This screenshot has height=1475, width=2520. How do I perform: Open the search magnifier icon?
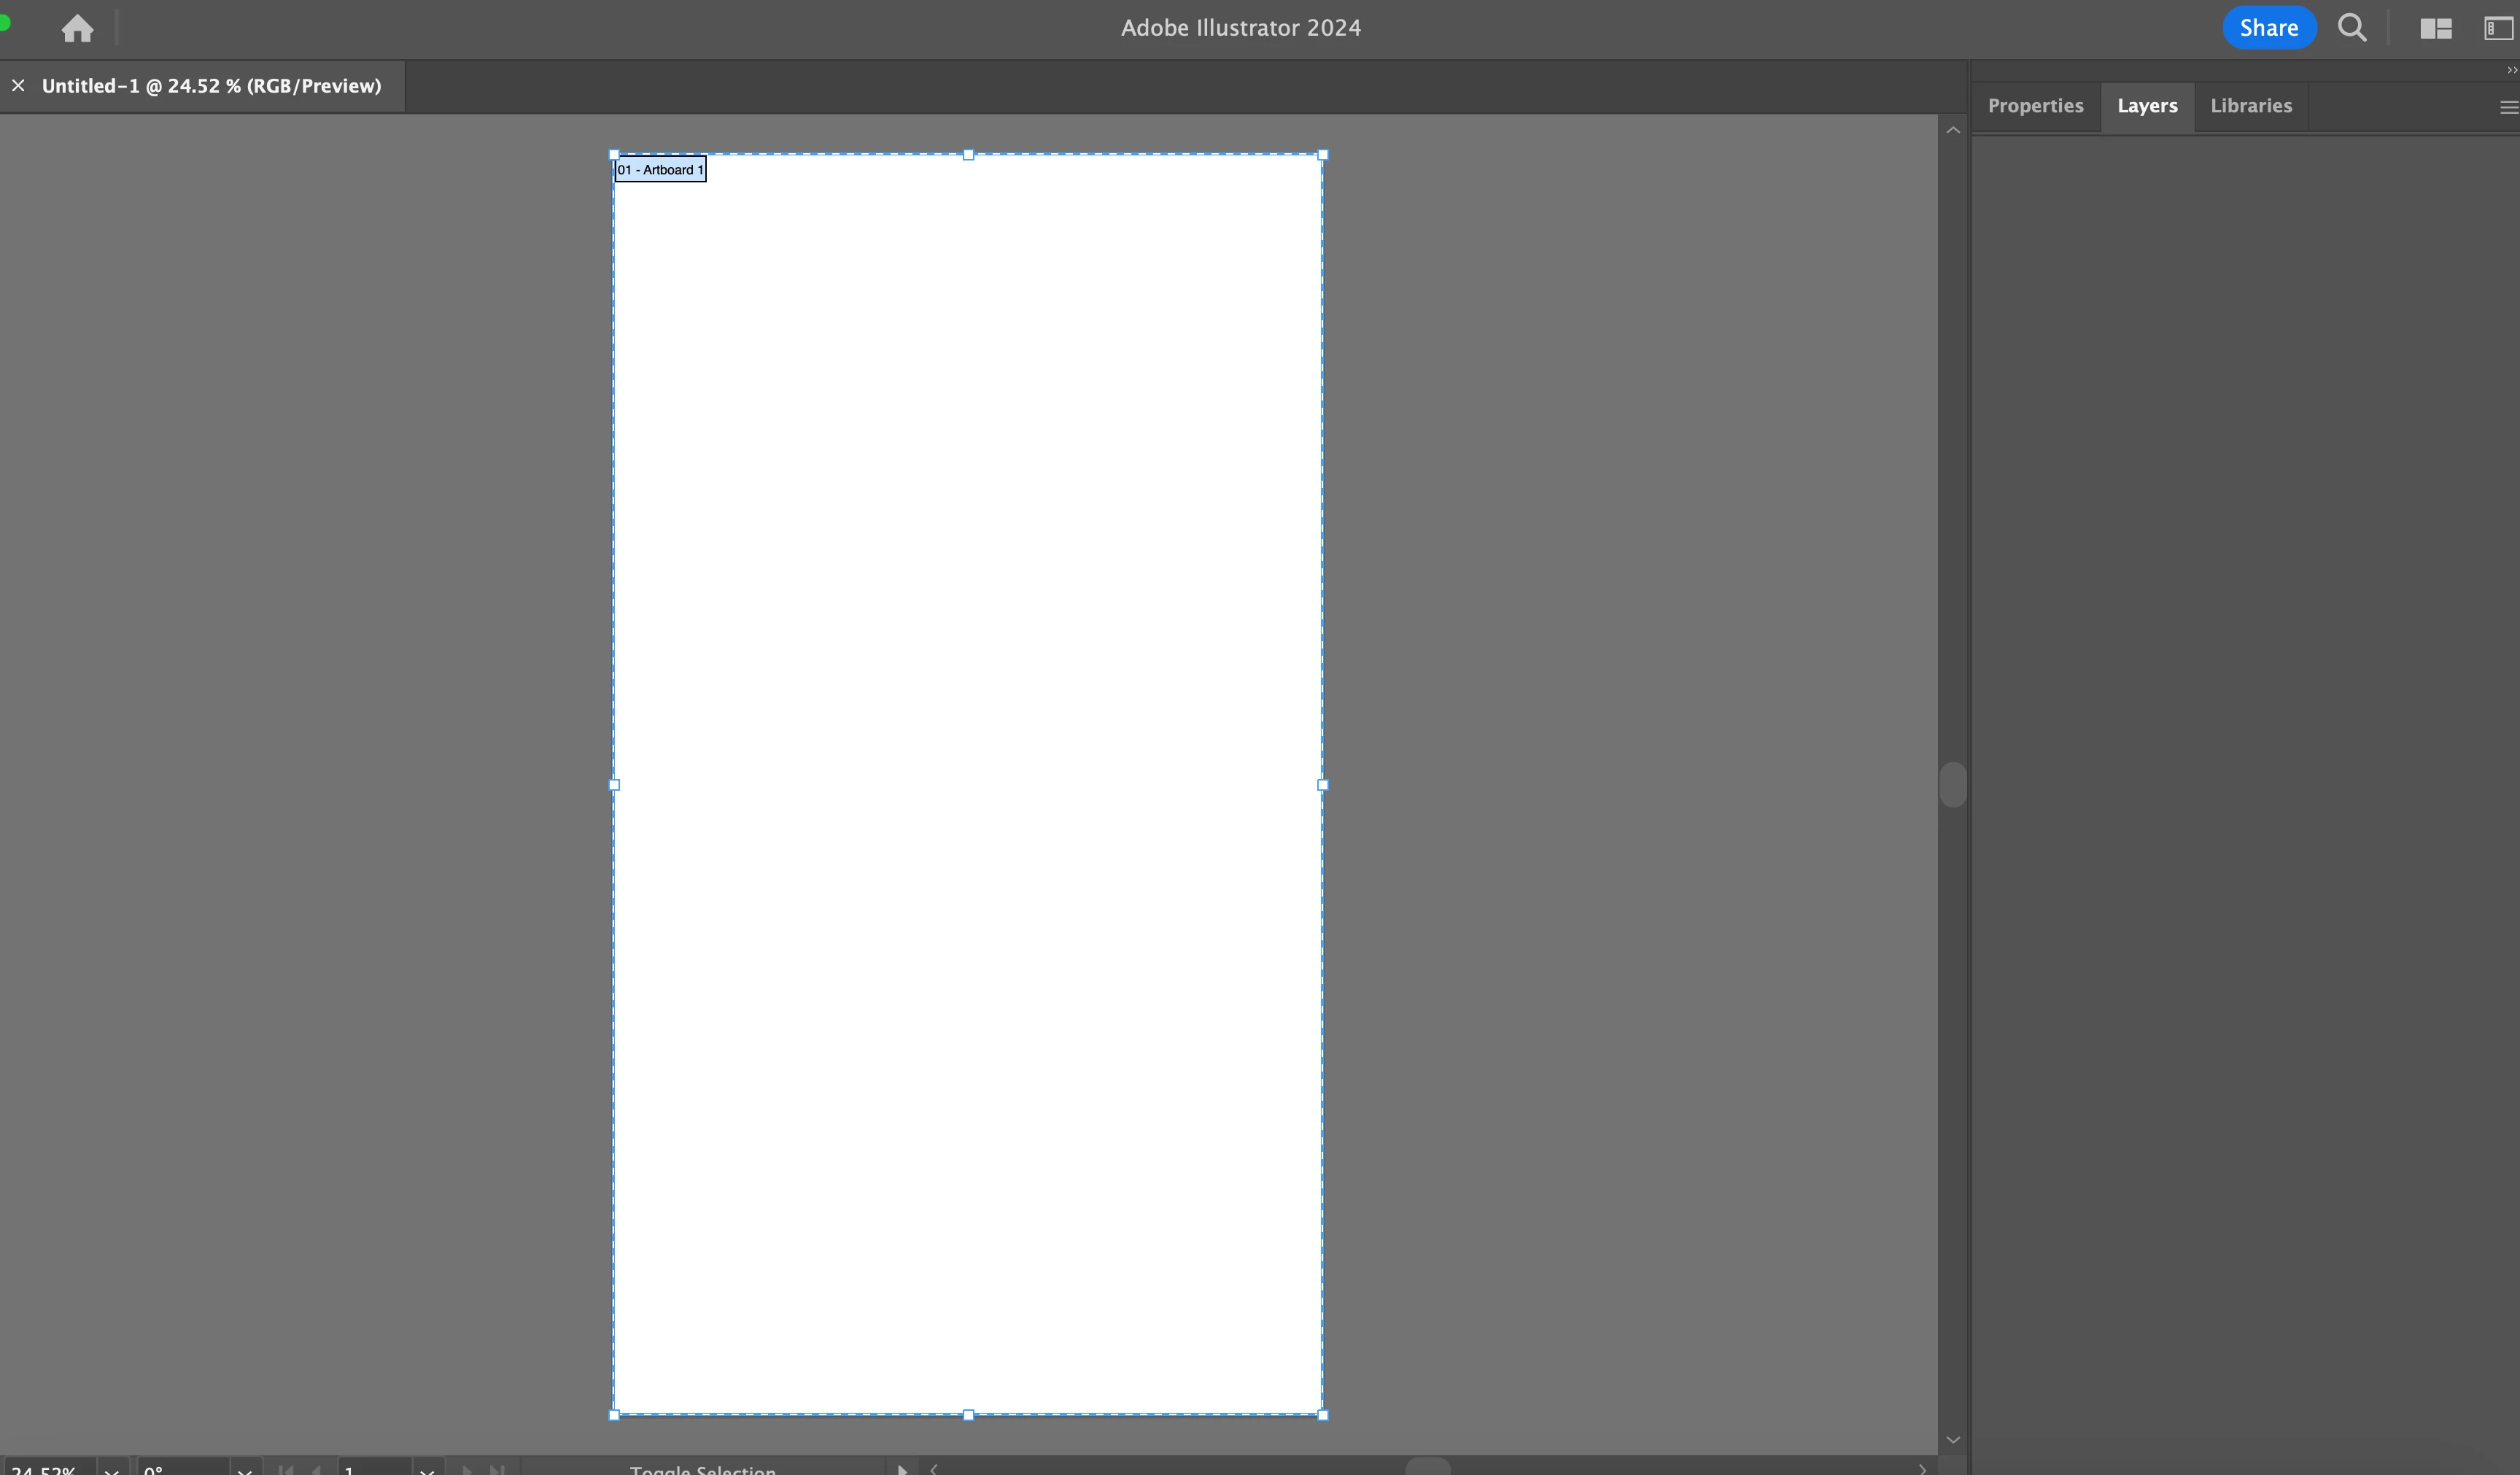(x=2352, y=28)
